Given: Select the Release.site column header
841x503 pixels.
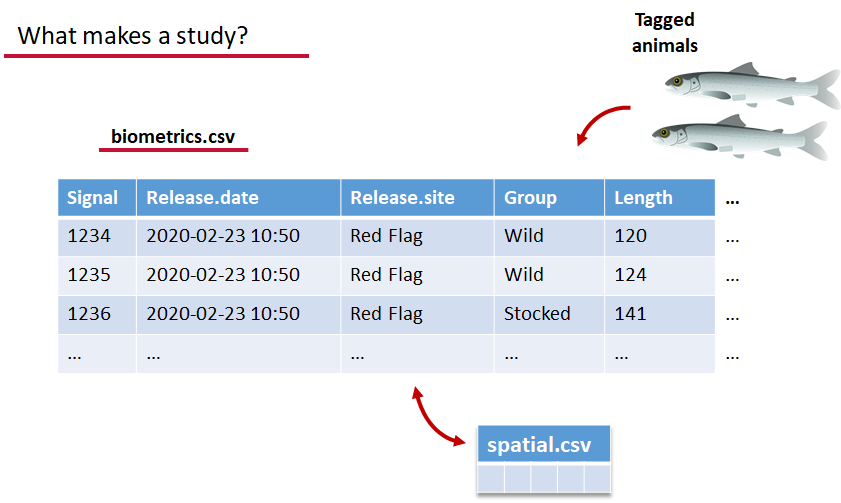Looking at the screenshot, I should (x=417, y=198).
